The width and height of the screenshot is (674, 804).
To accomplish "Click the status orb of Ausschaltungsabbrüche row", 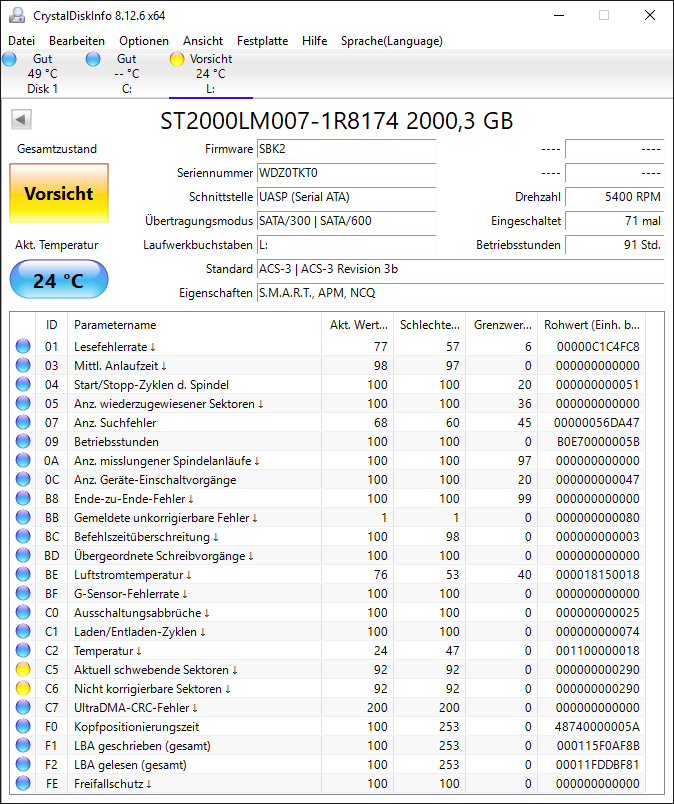I will (23, 612).
